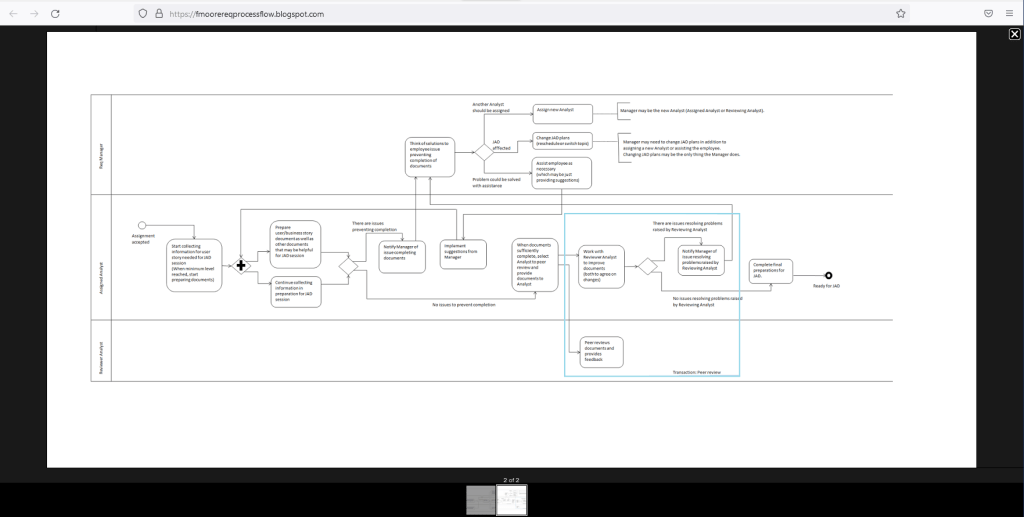Viewport: 1024px width, 517px height.
Task: Open the browser hamburger menu
Action: (1010, 13)
